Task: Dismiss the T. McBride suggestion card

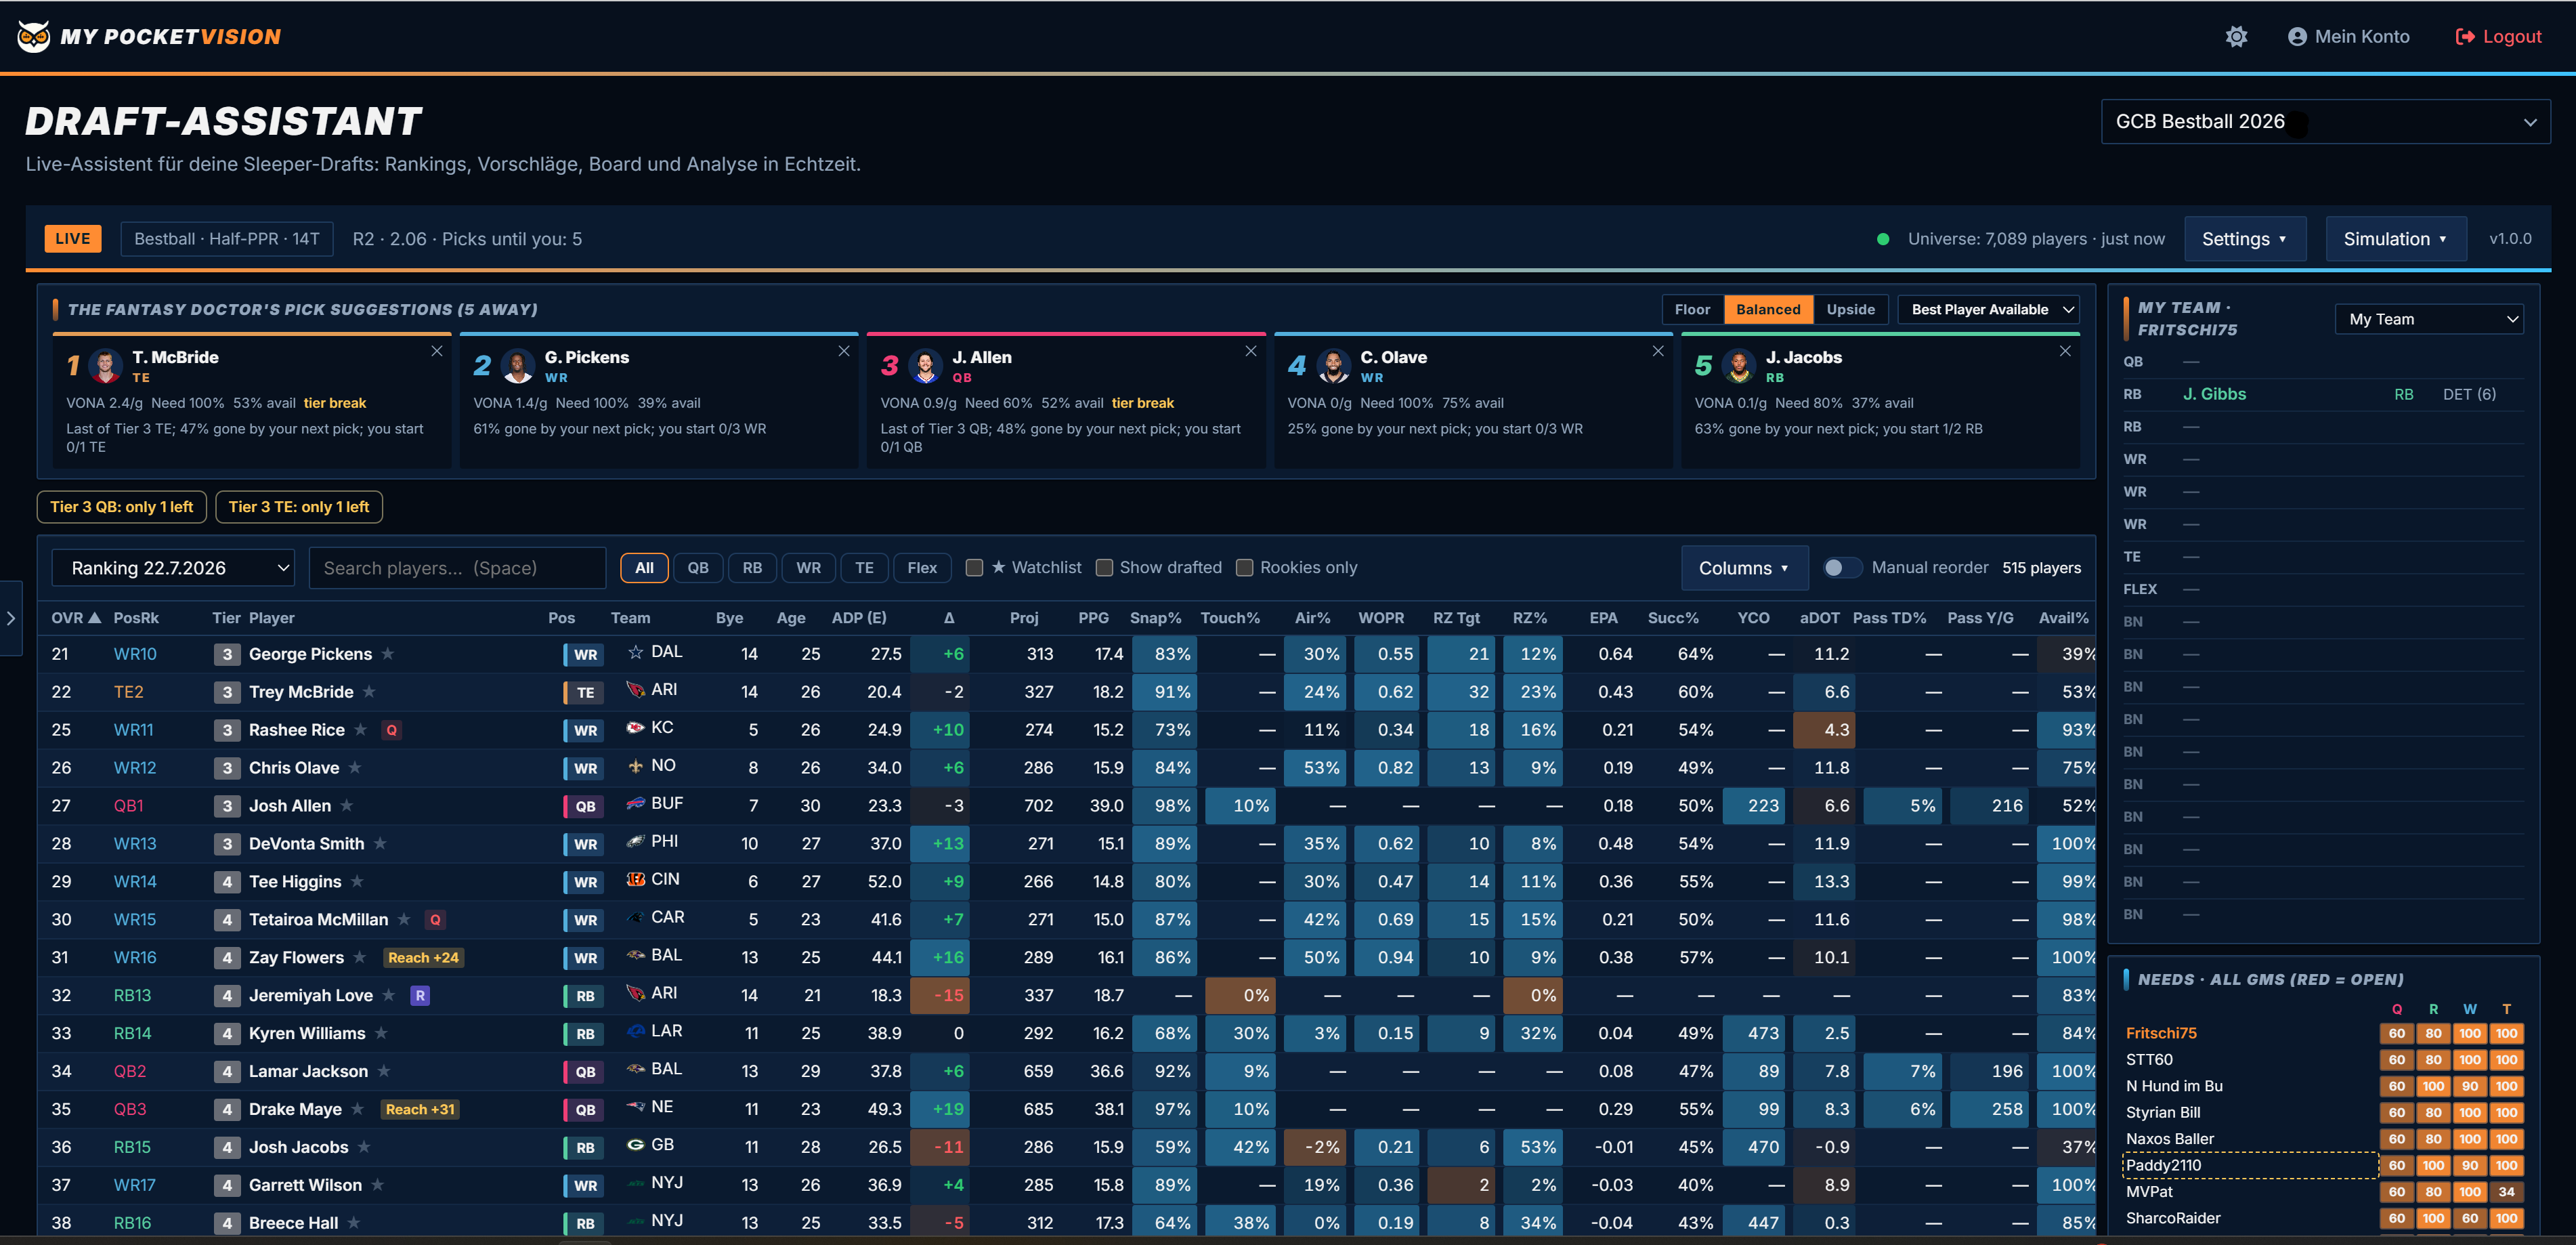Action: pos(437,351)
